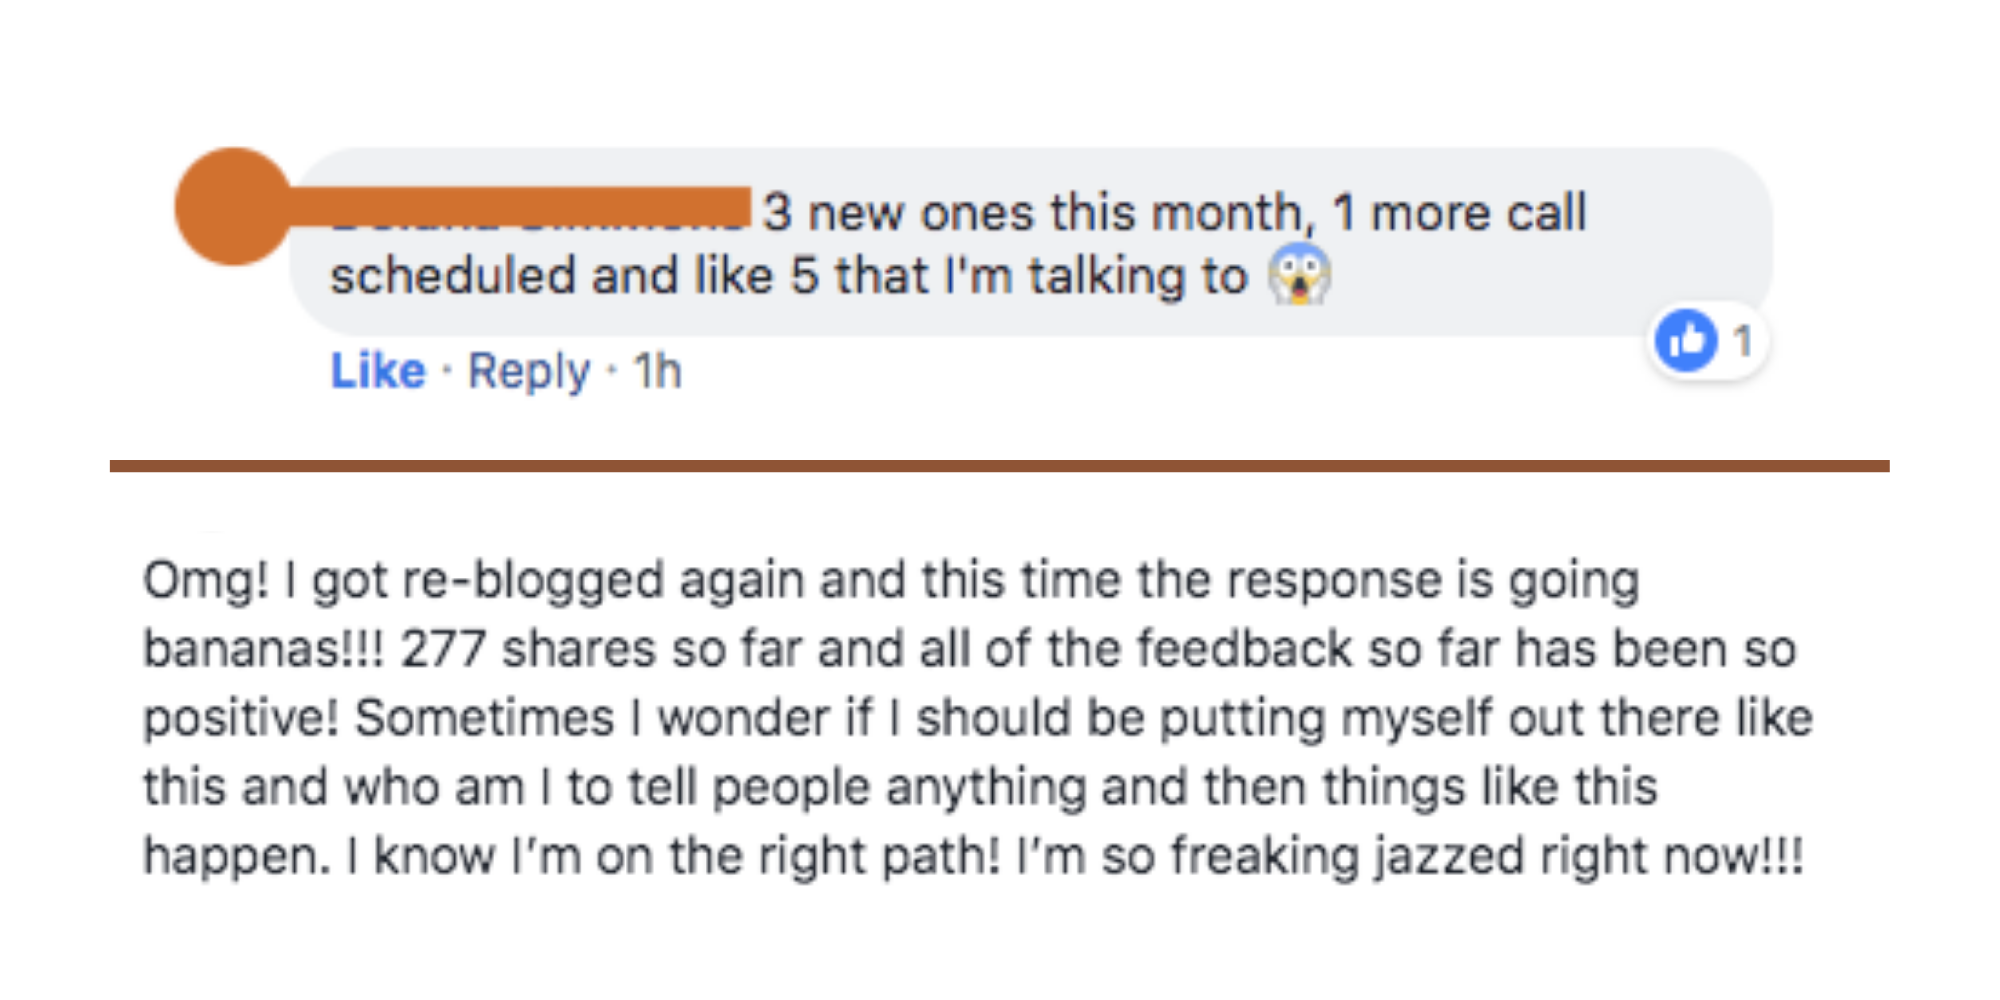Click the scream face emoji
This screenshot has height=1000, width=2000.
point(1299,275)
